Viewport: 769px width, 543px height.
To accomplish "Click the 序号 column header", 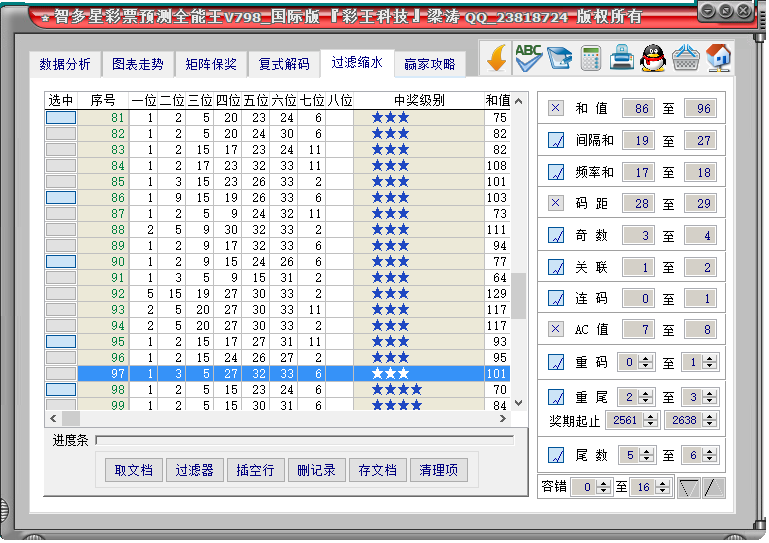I will (x=103, y=101).
